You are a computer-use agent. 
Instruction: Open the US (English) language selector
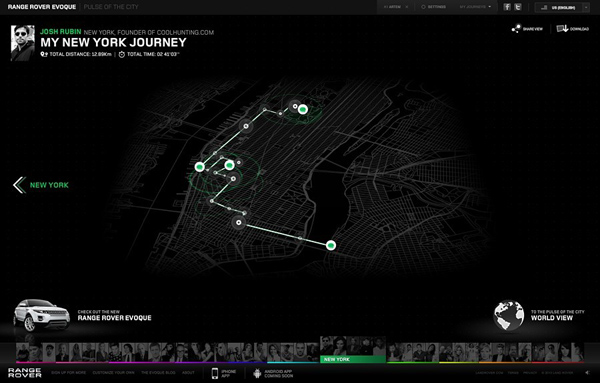coord(559,7)
